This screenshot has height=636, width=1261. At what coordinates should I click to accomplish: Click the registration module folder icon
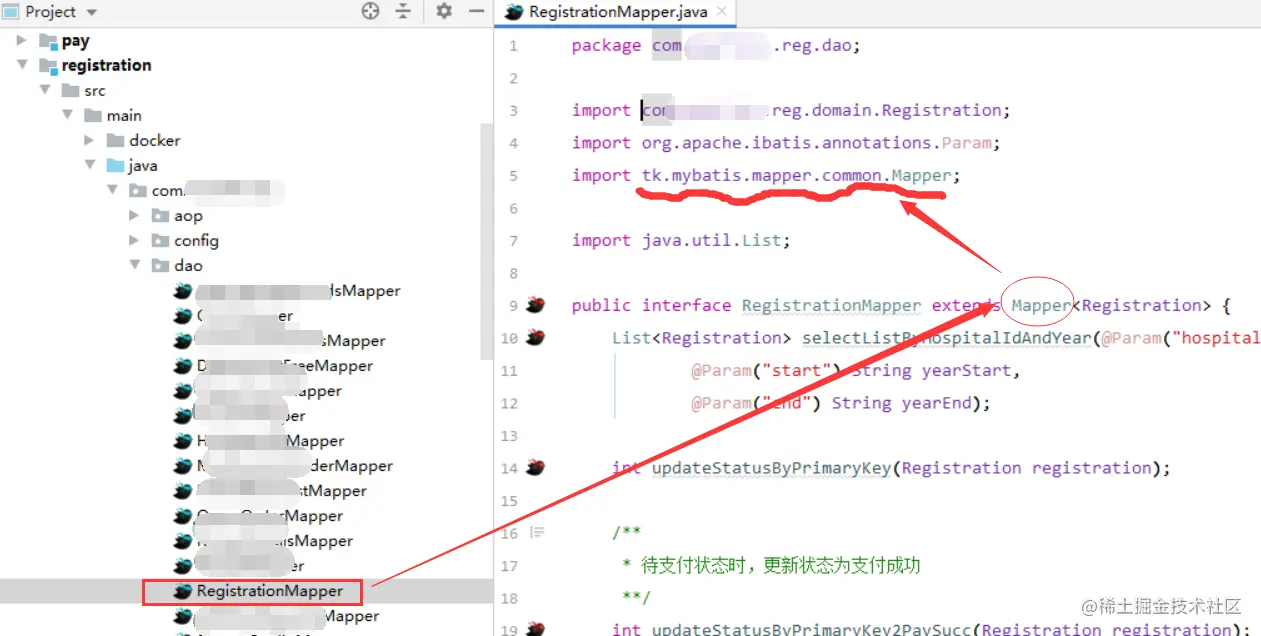click(48, 66)
